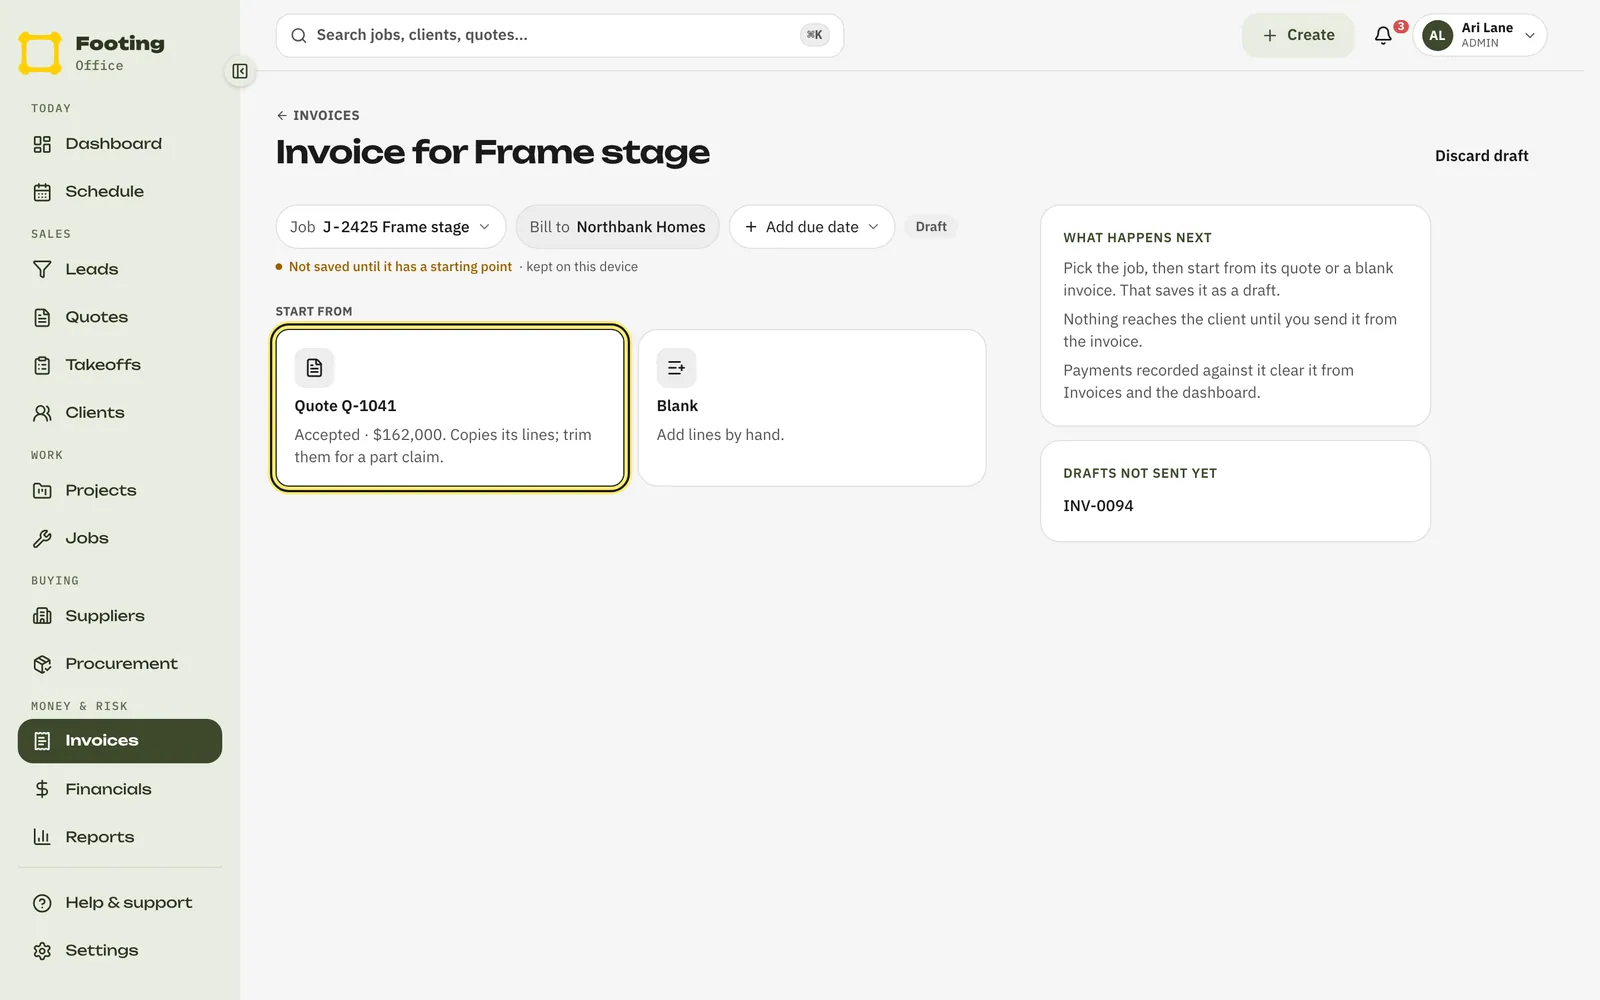1600x1000 pixels.
Task: Click "Not saved until it has a starting point"
Action: (x=400, y=267)
